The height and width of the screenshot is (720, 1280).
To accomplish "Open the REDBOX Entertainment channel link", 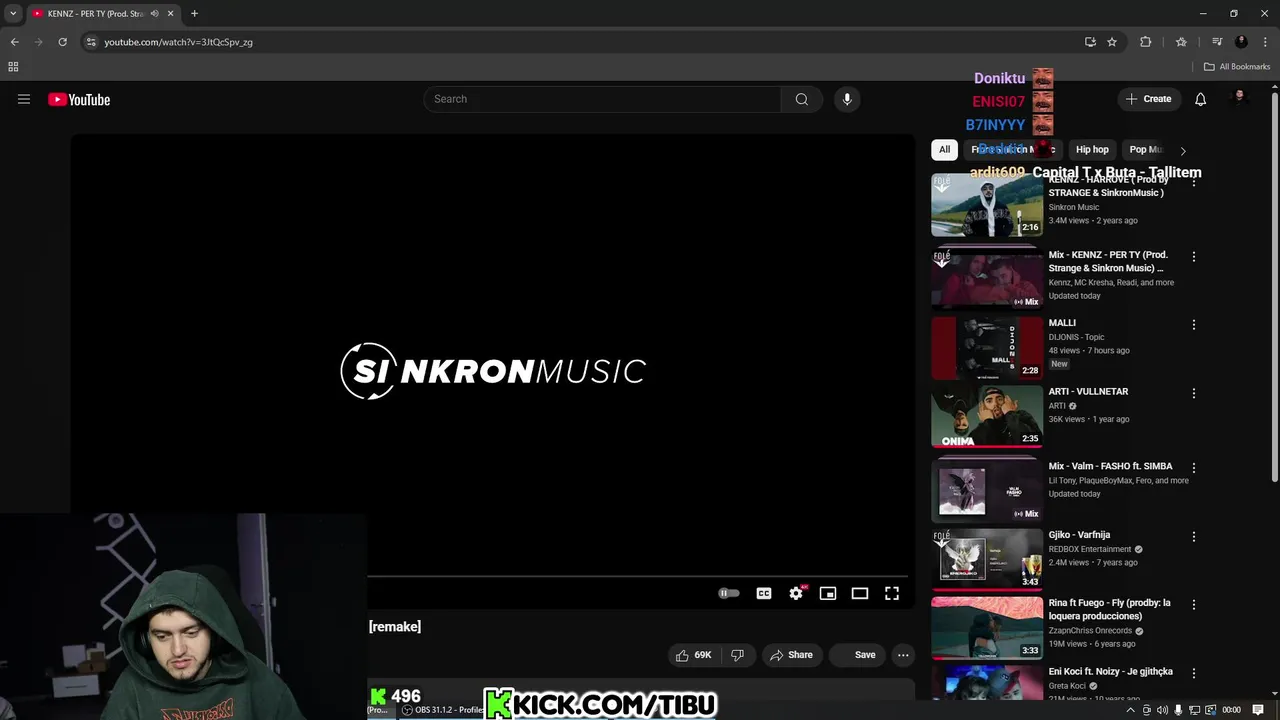I will click(1090, 549).
